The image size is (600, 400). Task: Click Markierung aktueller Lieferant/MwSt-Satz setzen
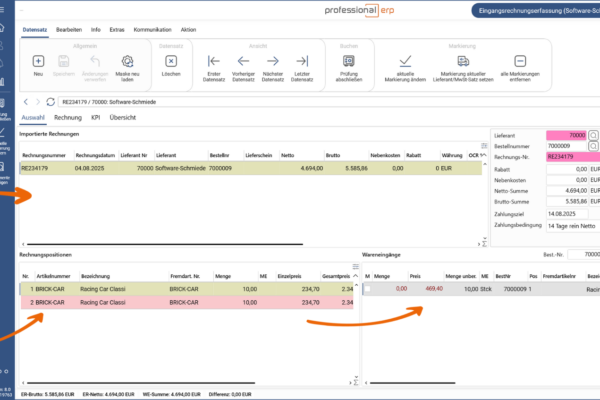463,61
